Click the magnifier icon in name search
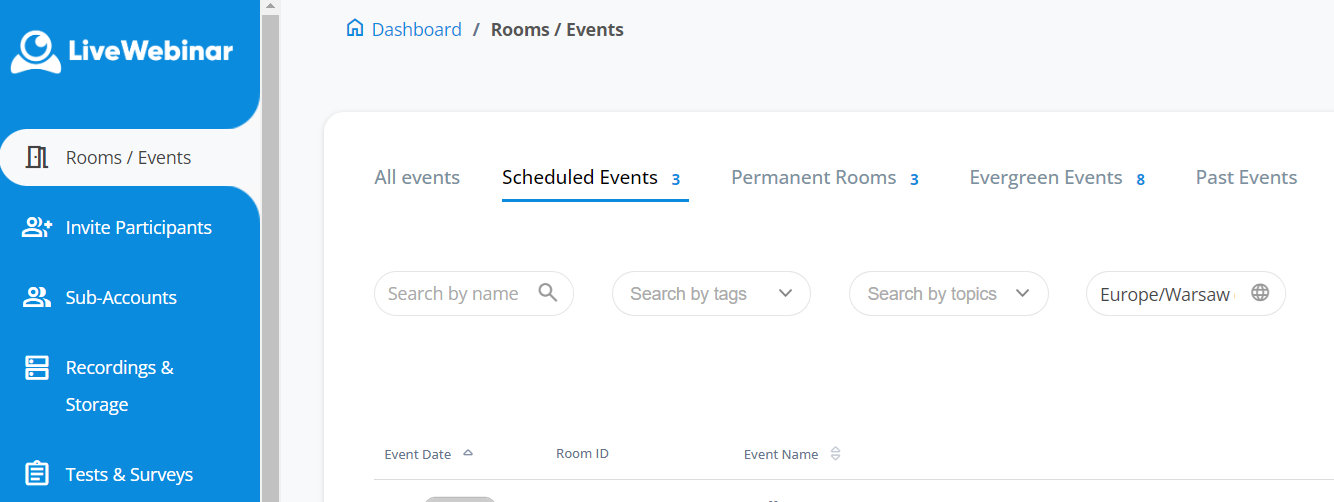The image size is (1334, 502). pos(548,292)
